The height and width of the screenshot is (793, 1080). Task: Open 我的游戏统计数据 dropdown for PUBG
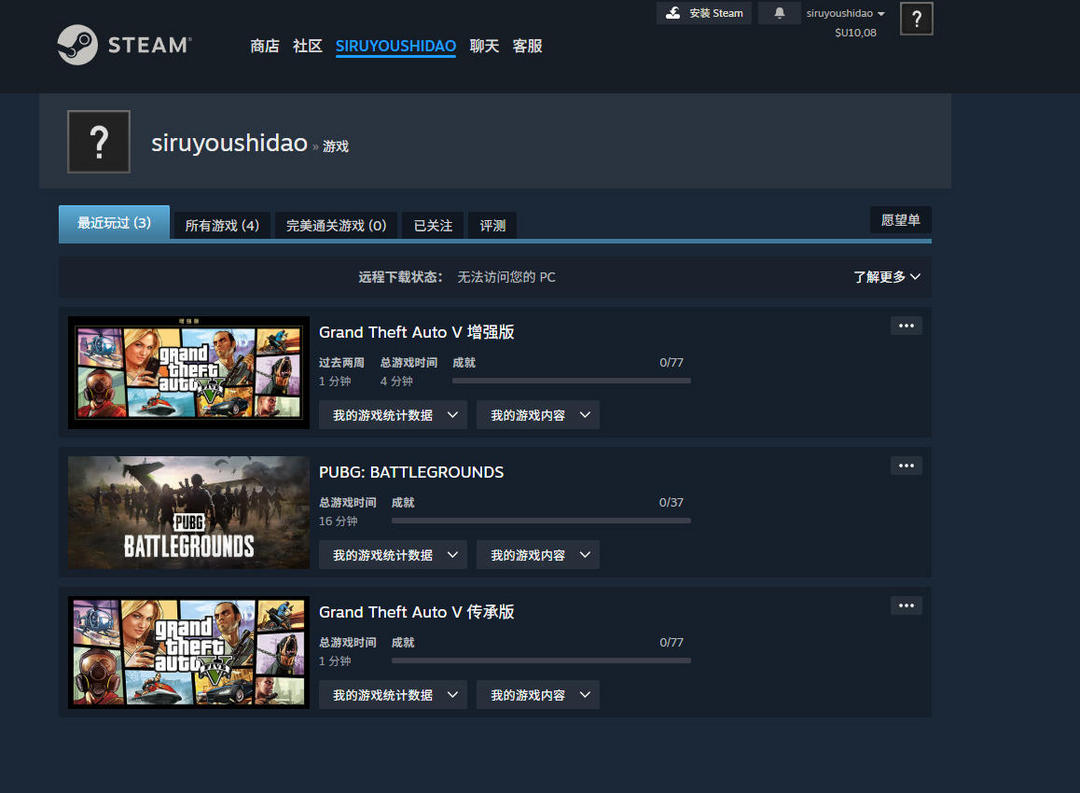click(393, 555)
